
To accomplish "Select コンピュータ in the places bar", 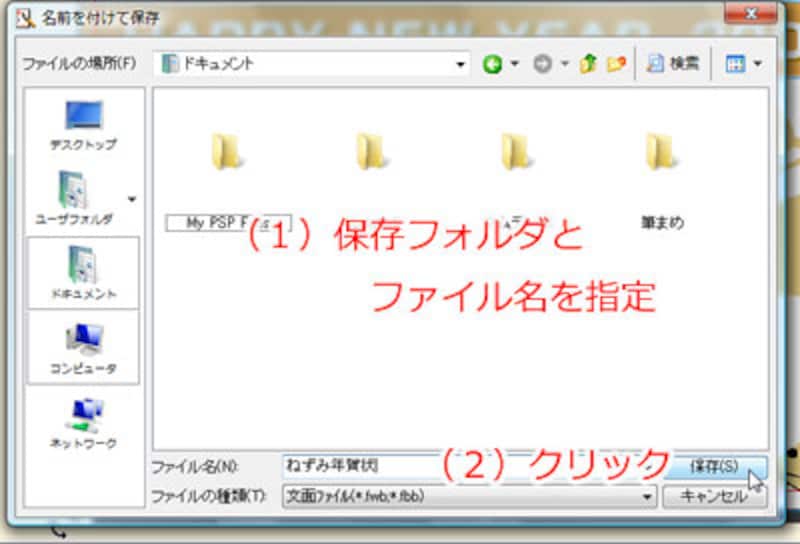I will 84,348.
